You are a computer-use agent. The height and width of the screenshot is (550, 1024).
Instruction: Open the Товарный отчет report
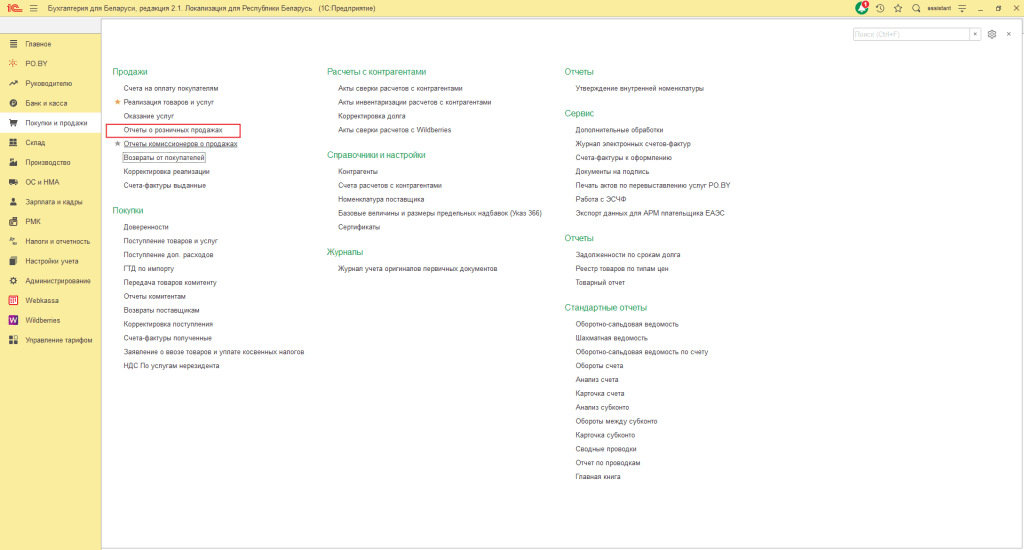tap(600, 283)
